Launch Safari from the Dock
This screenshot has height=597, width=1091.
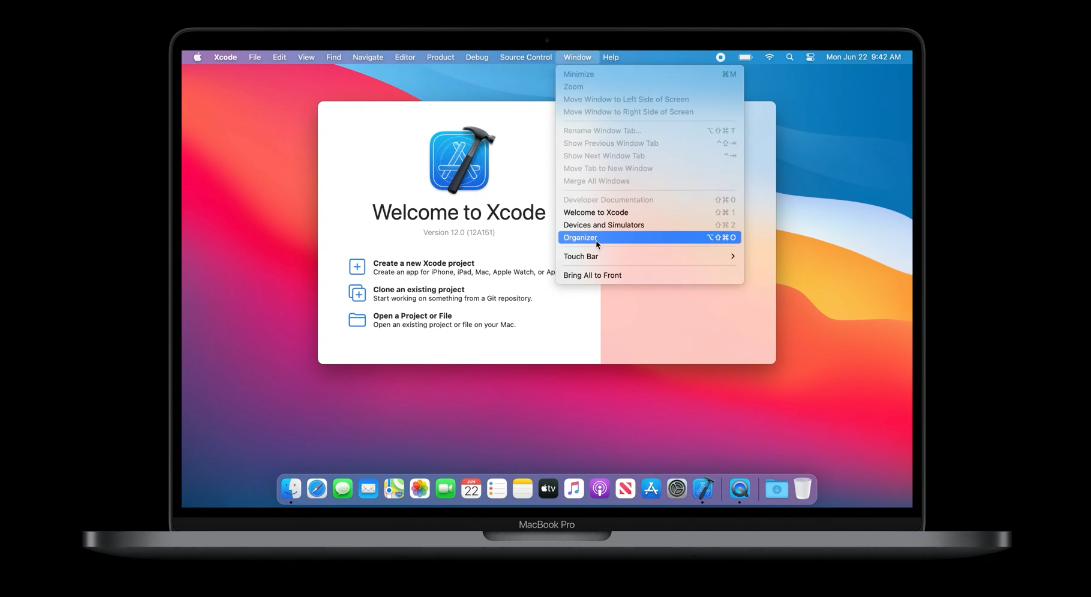(317, 489)
